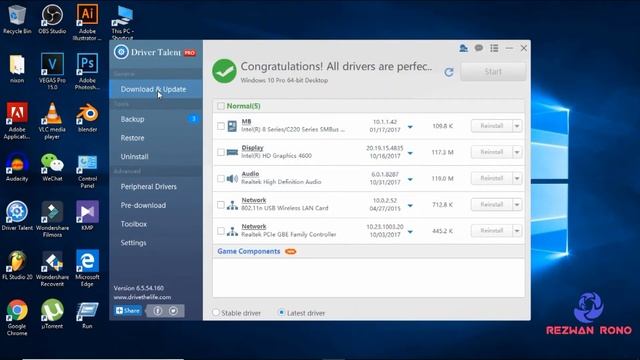The image size is (640, 360).
Task: Open Audio Reinstall button dropdown arrow
Action: click(x=517, y=178)
